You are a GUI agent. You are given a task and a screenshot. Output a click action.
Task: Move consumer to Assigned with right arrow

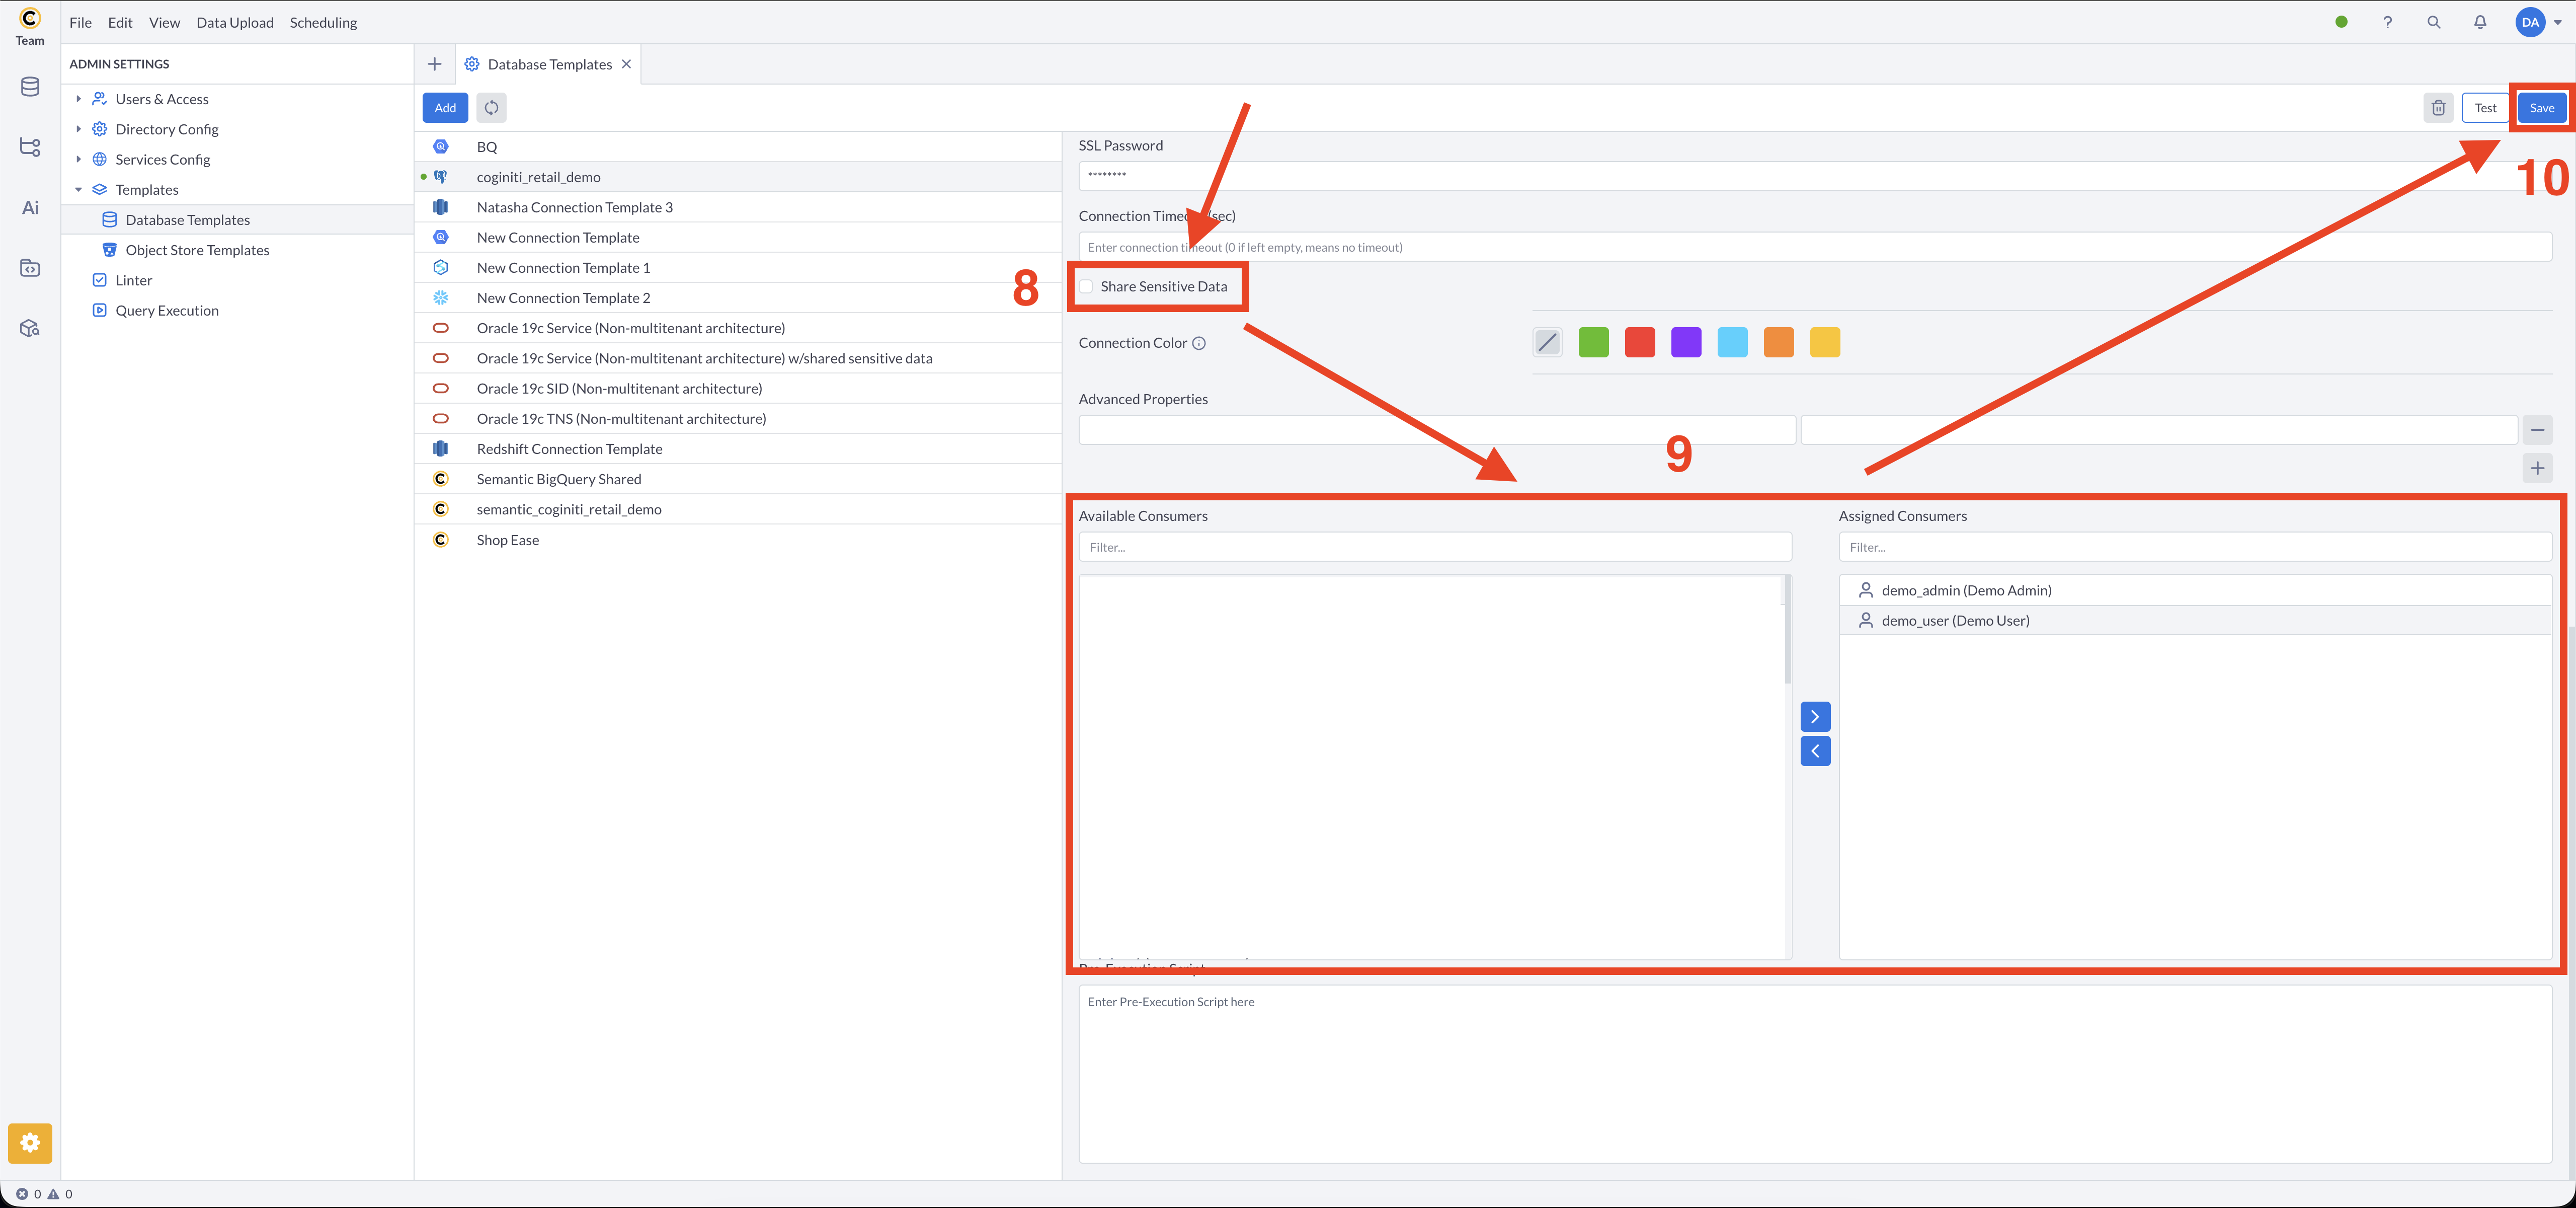point(1815,716)
